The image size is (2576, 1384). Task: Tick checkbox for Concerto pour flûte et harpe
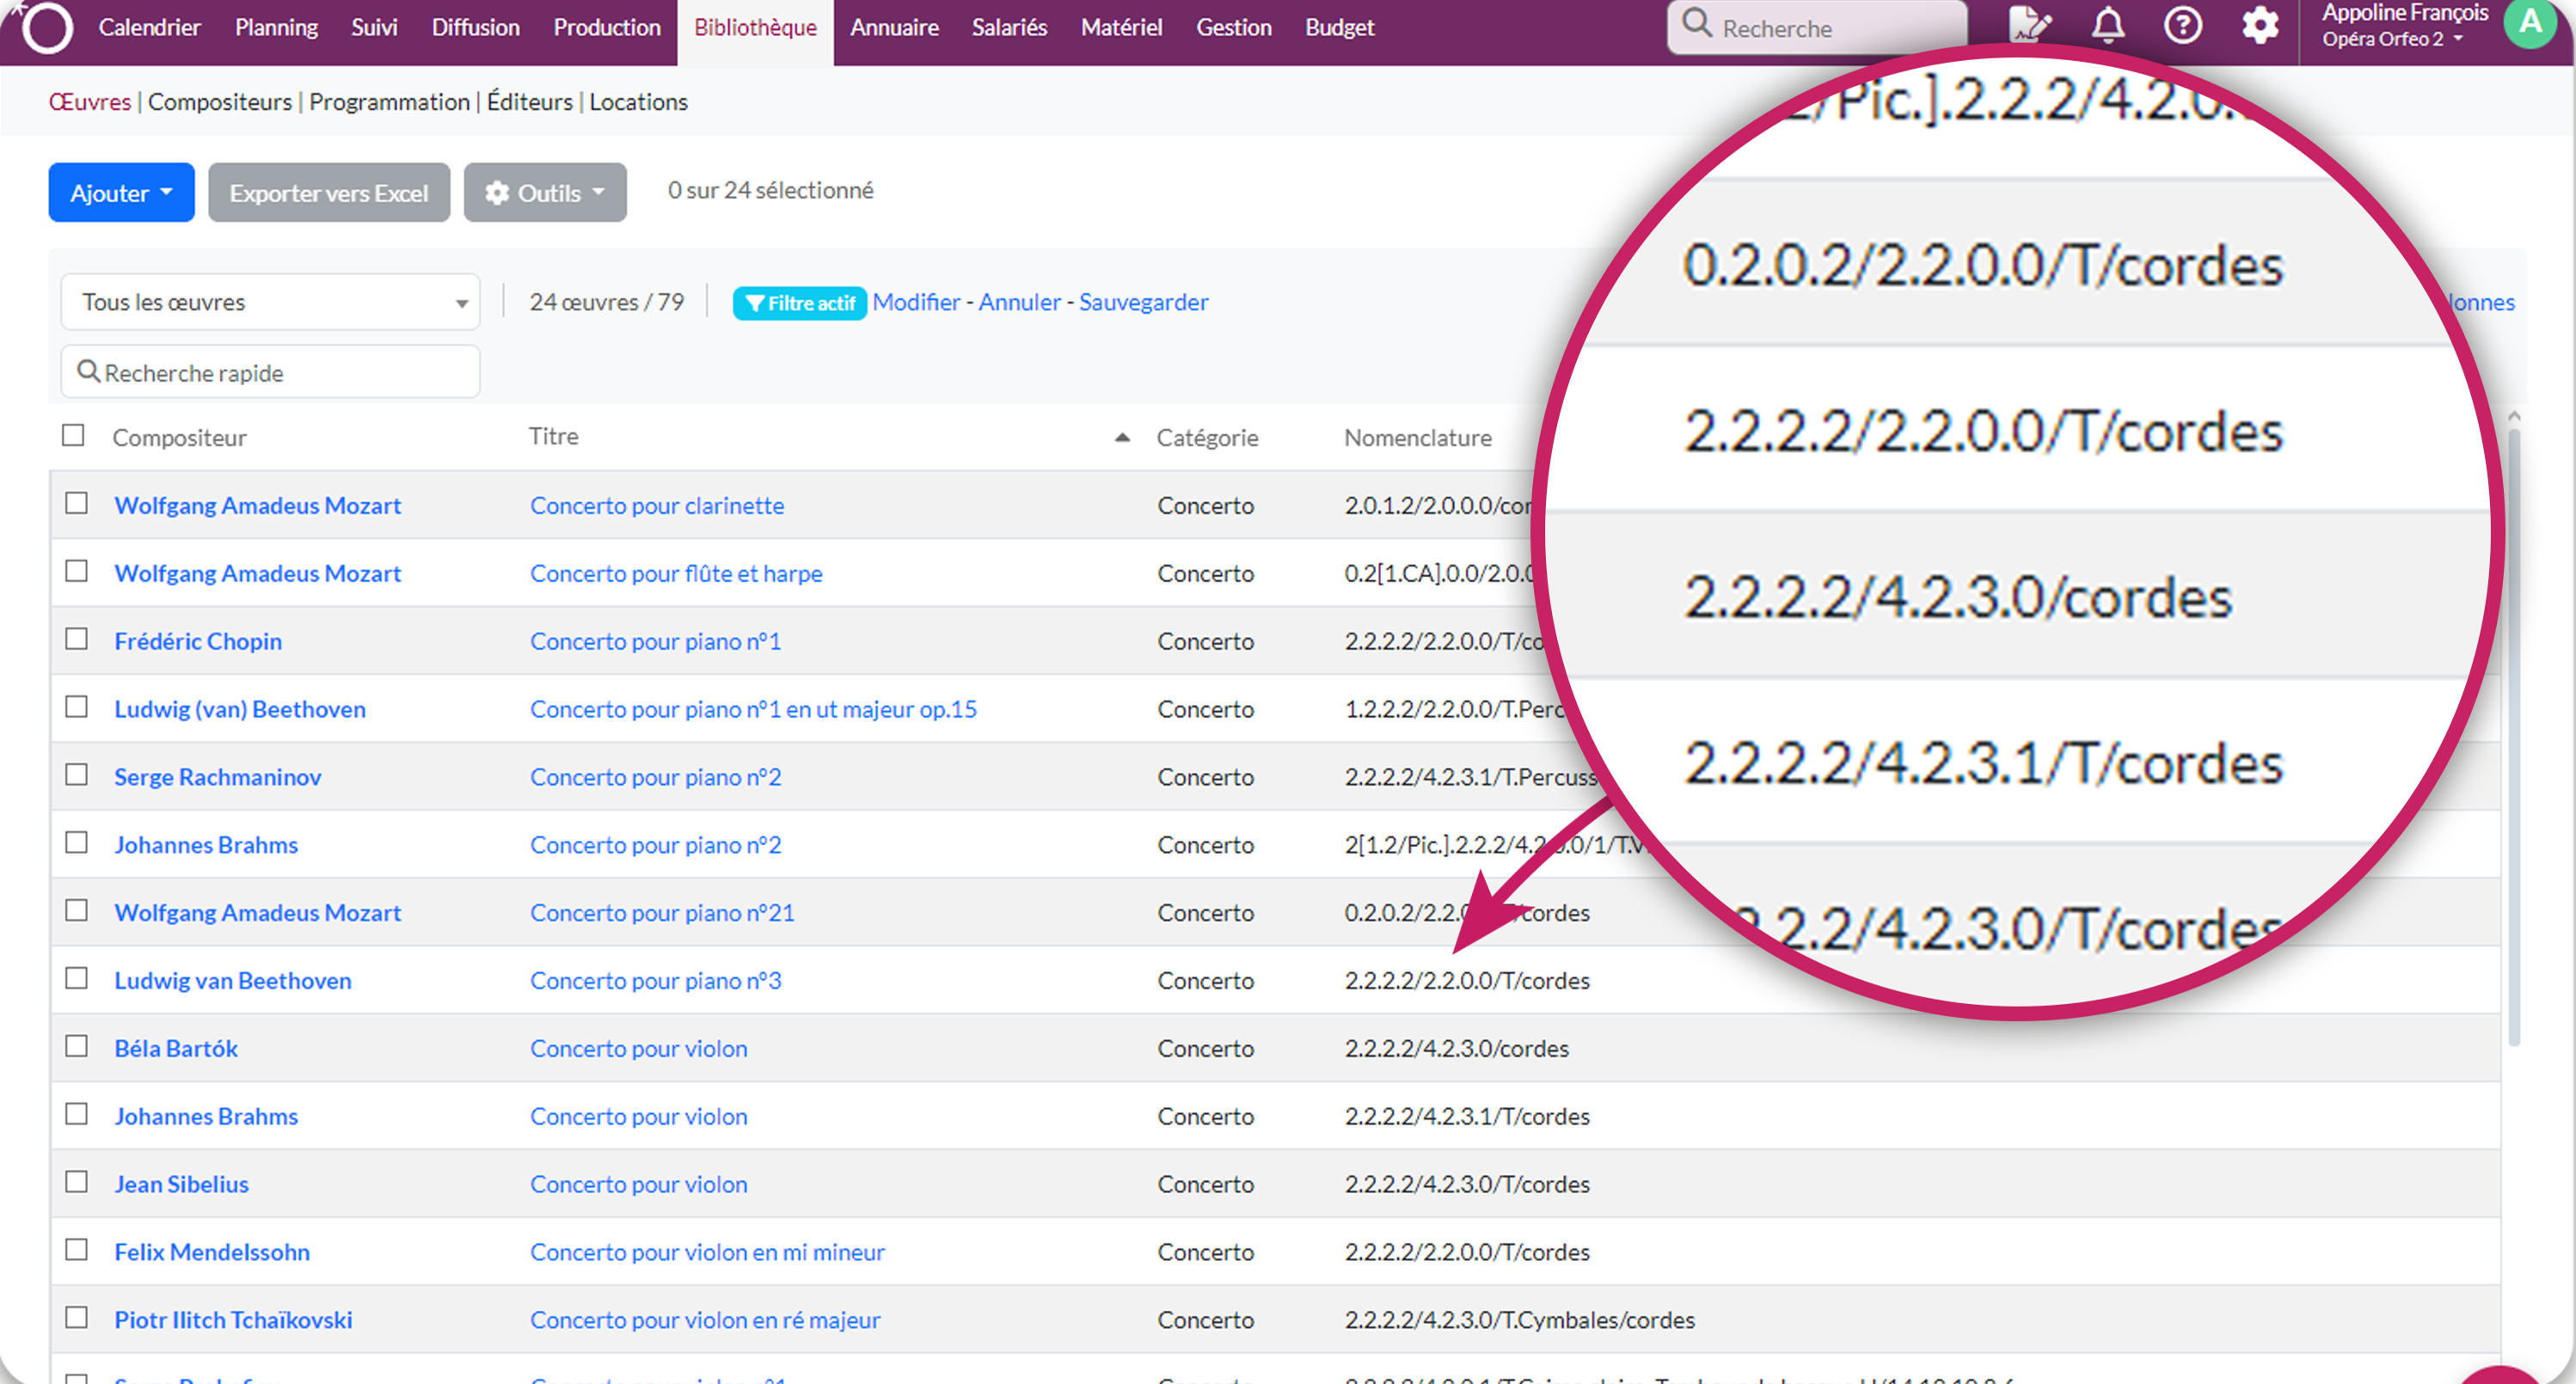[x=77, y=571]
